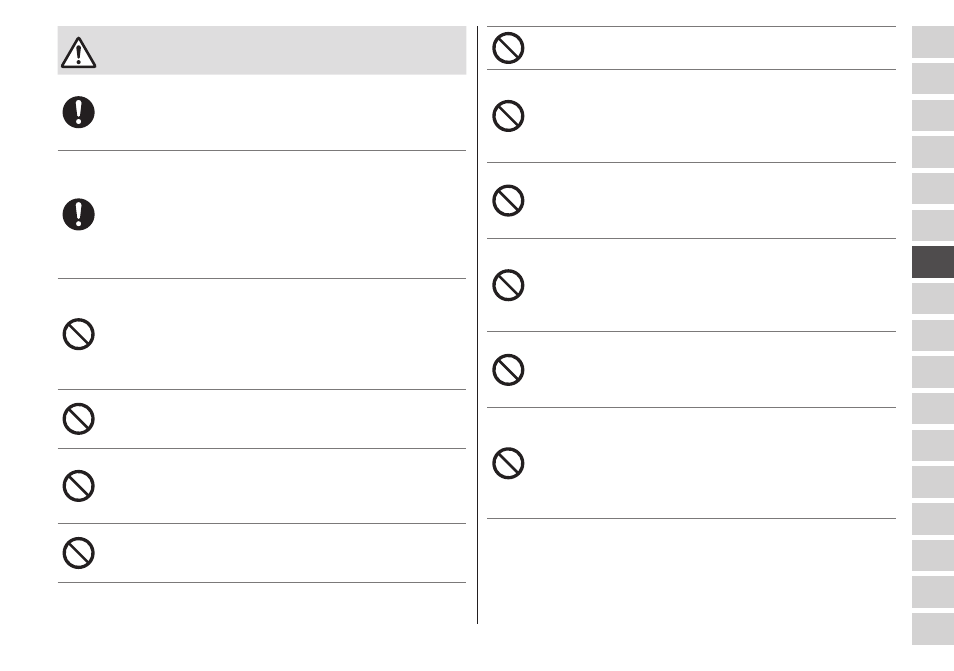The width and height of the screenshot is (954, 671).
Task: Open the dark highlighted side tab
Action: click(933, 262)
